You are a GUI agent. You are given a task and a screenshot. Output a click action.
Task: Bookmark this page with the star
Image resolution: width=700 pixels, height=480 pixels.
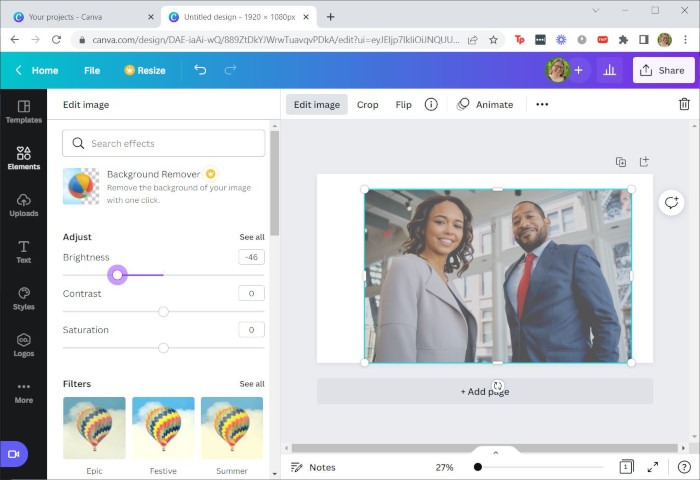pos(493,40)
